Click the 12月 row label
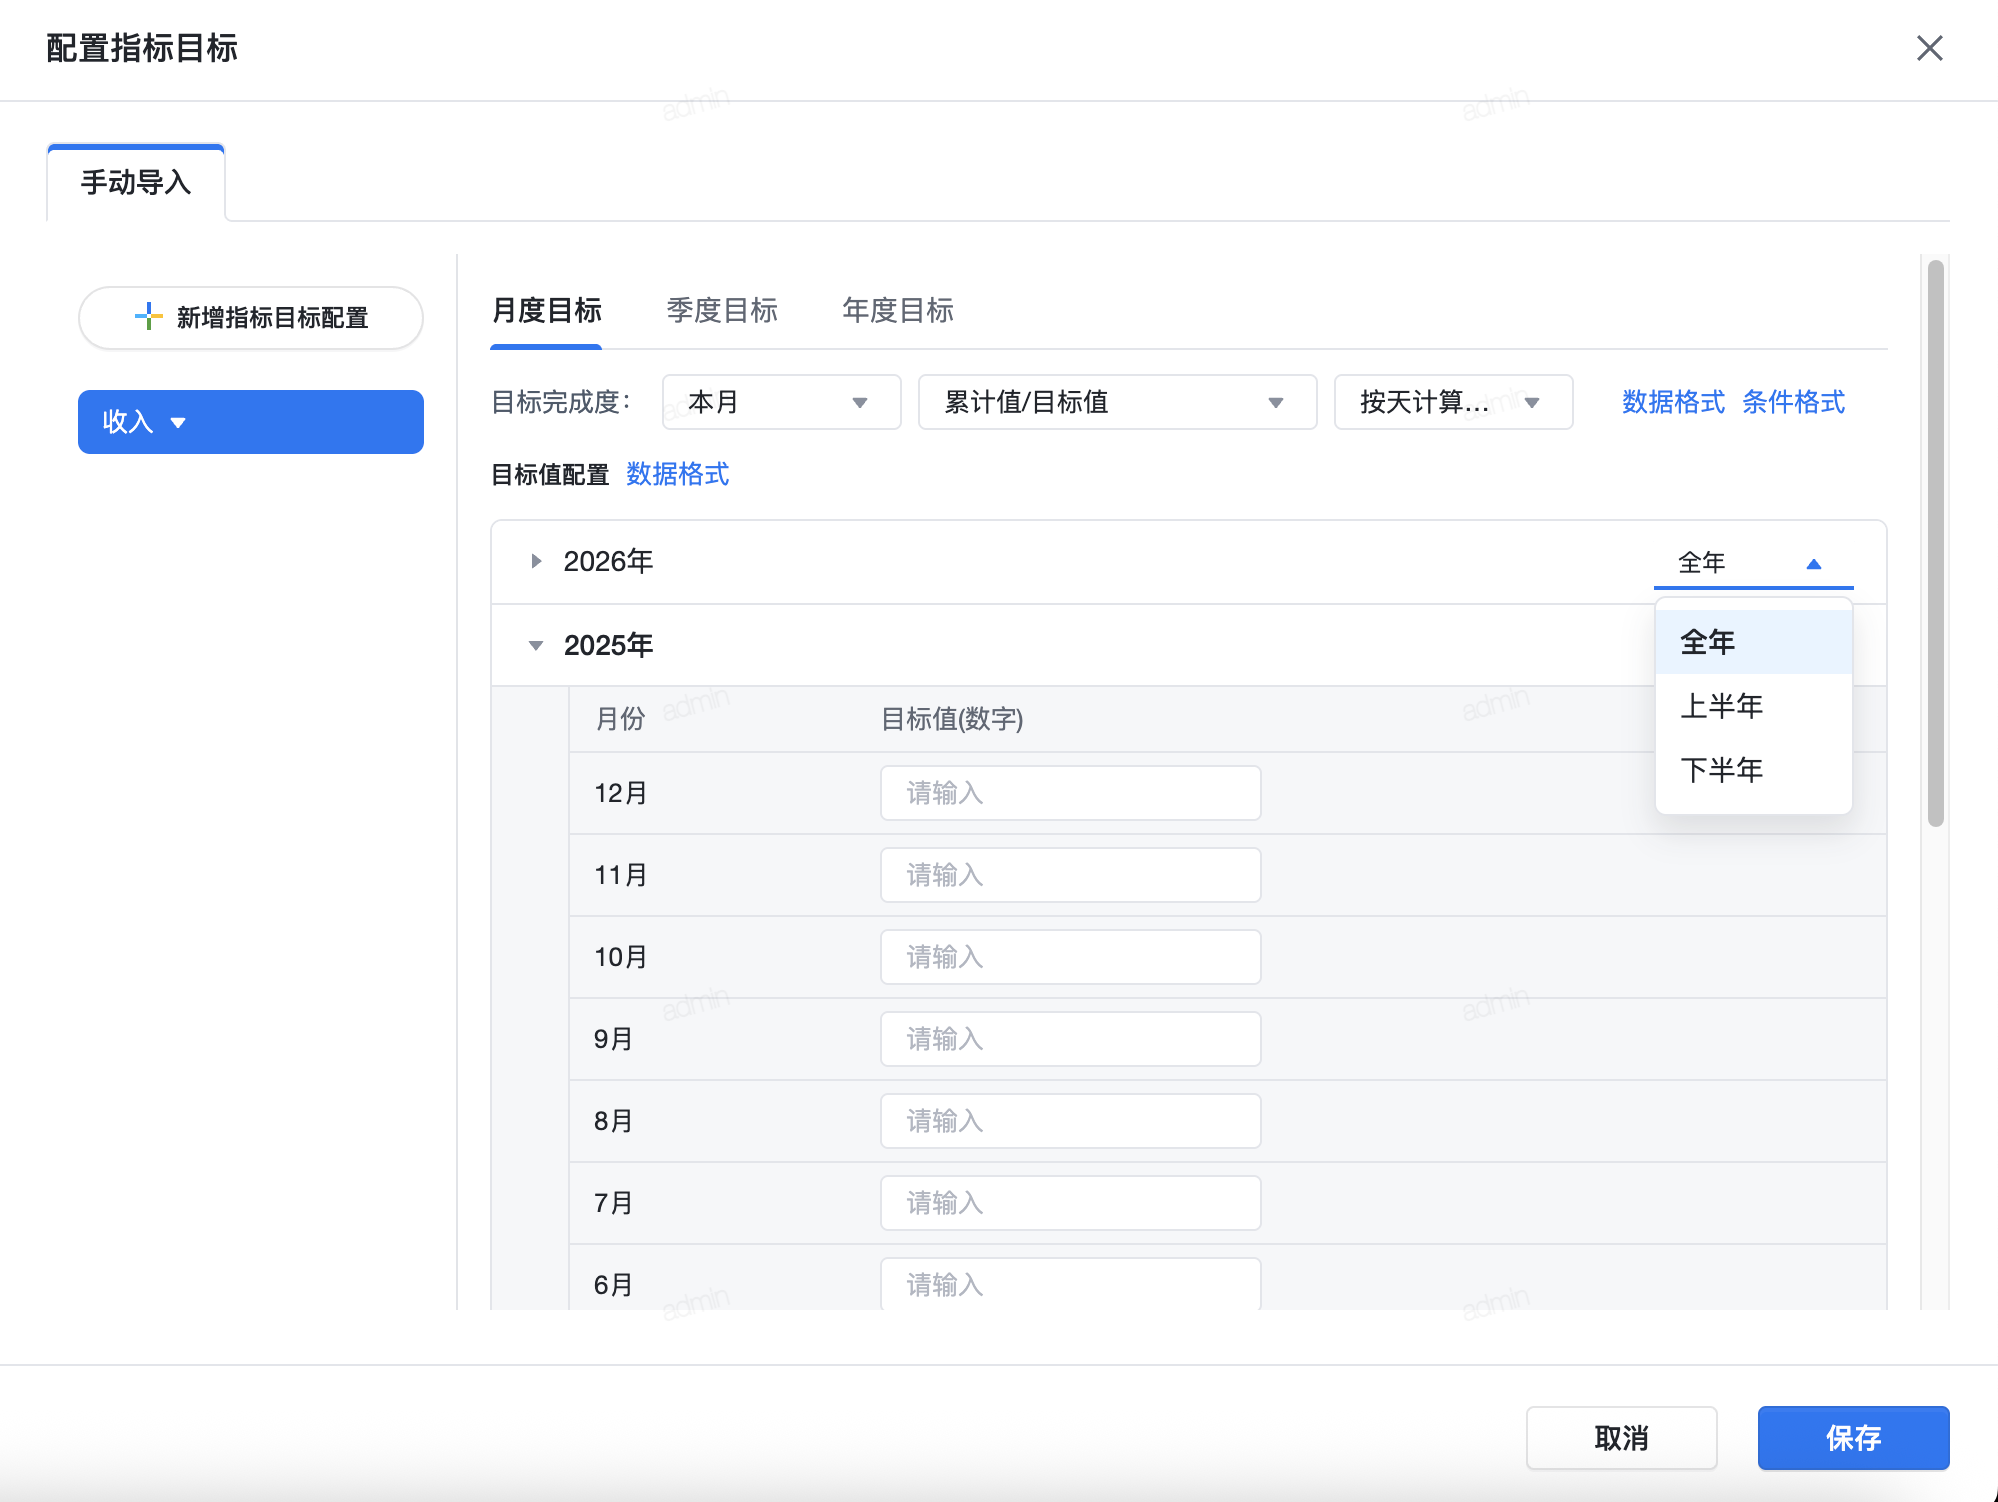Image resolution: width=1998 pixels, height=1502 pixels. (620, 793)
